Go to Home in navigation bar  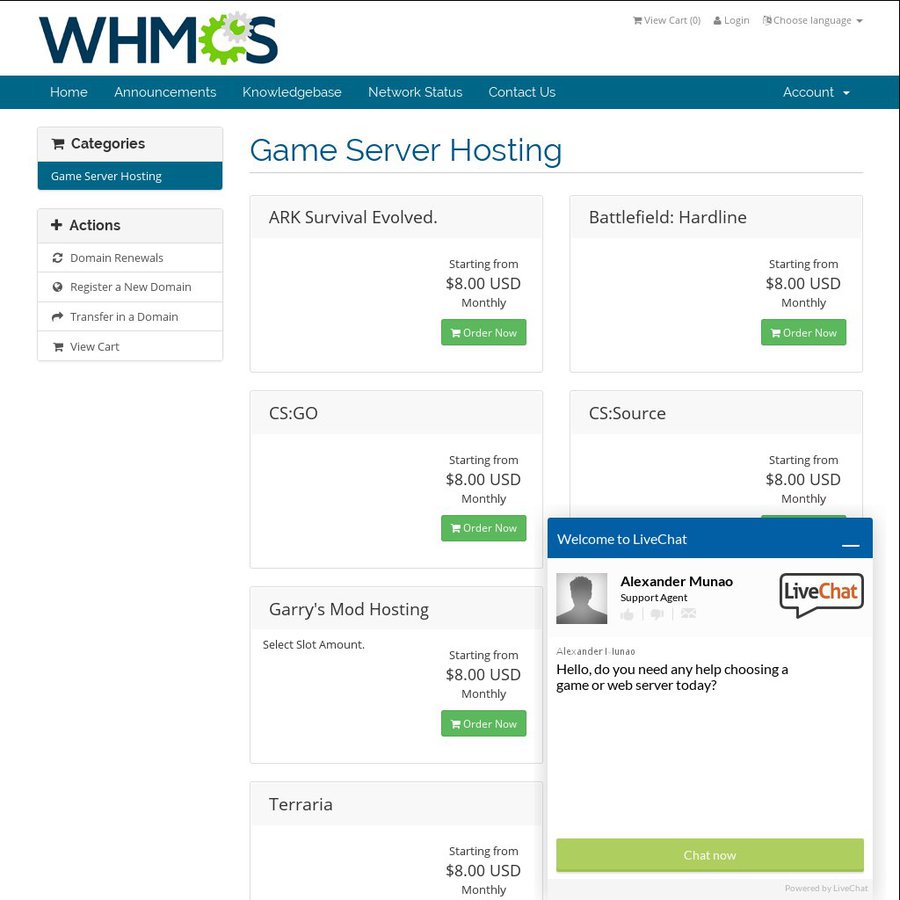[x=69, y=92]
